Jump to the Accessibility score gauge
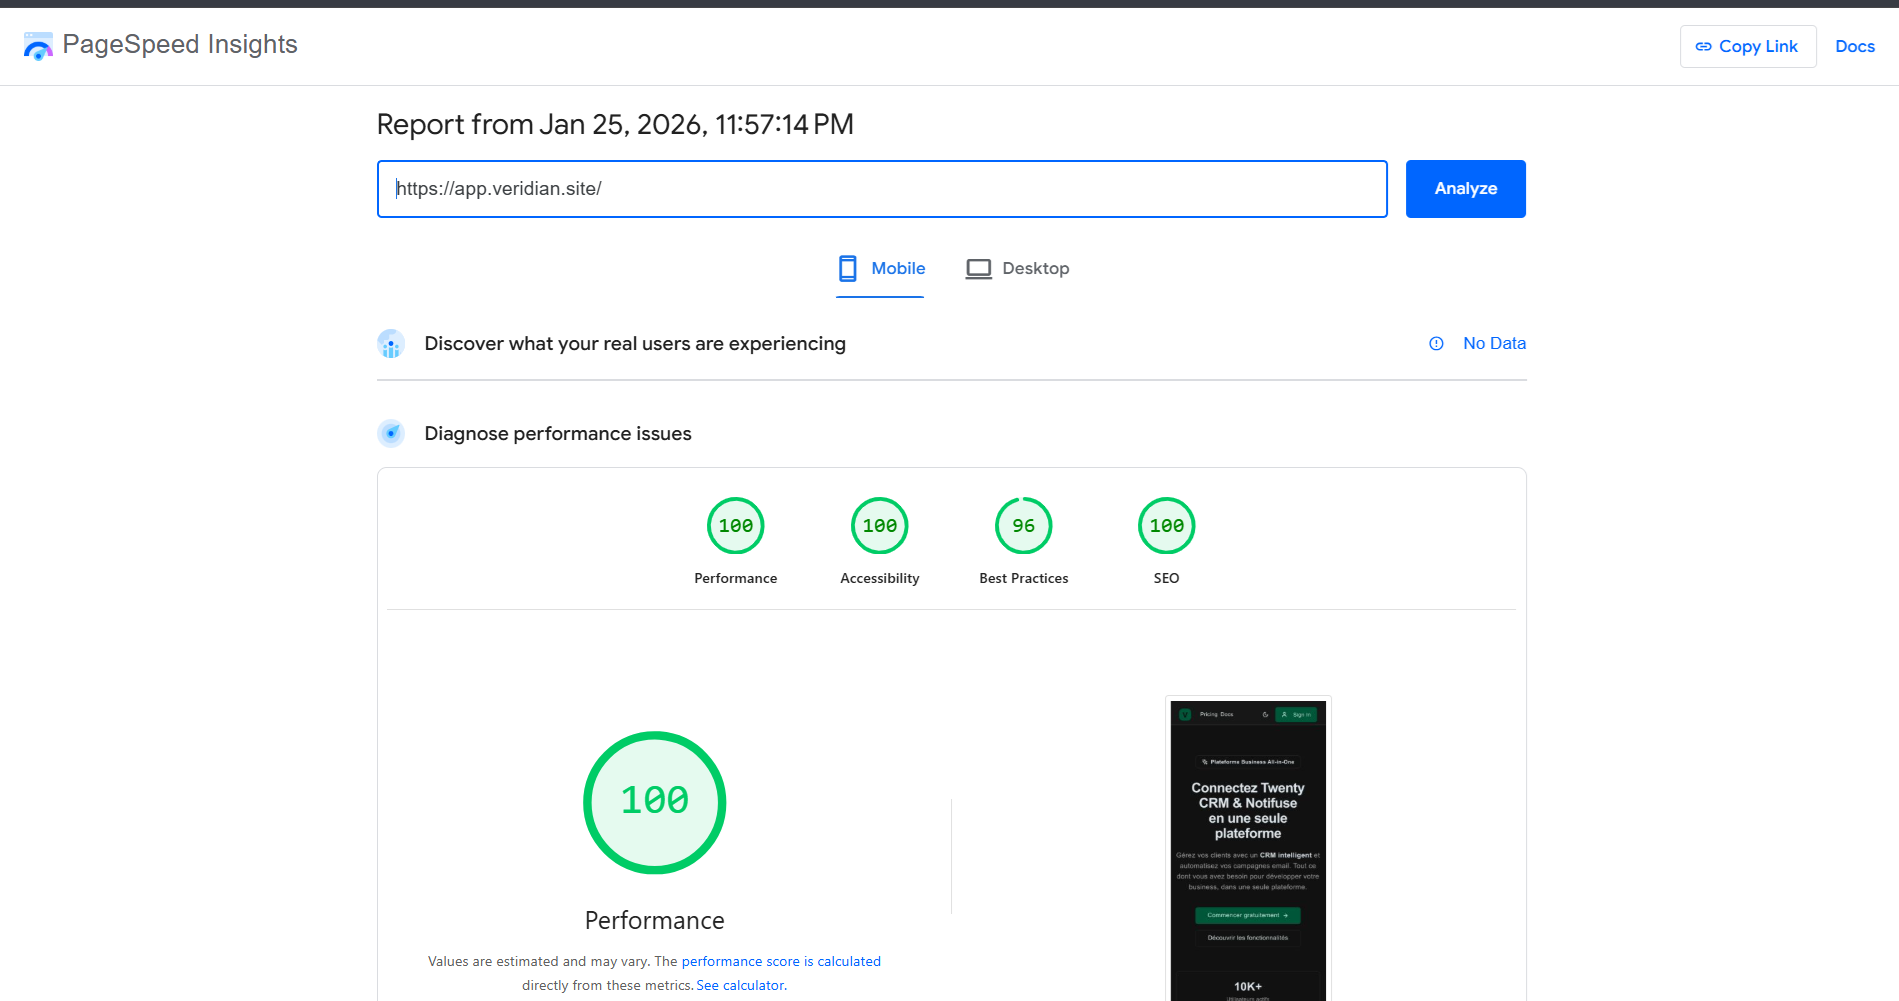The image size is (1899, 1001). click(879, 526)
